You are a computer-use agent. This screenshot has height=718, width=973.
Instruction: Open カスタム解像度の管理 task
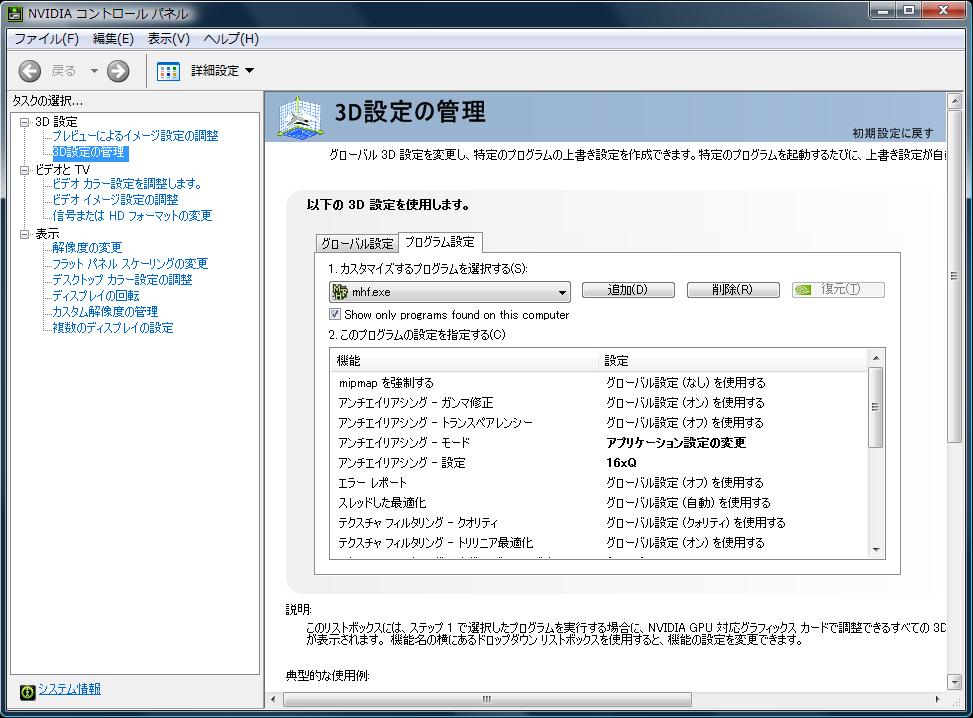pyautogui.click(x=105, y=312)
